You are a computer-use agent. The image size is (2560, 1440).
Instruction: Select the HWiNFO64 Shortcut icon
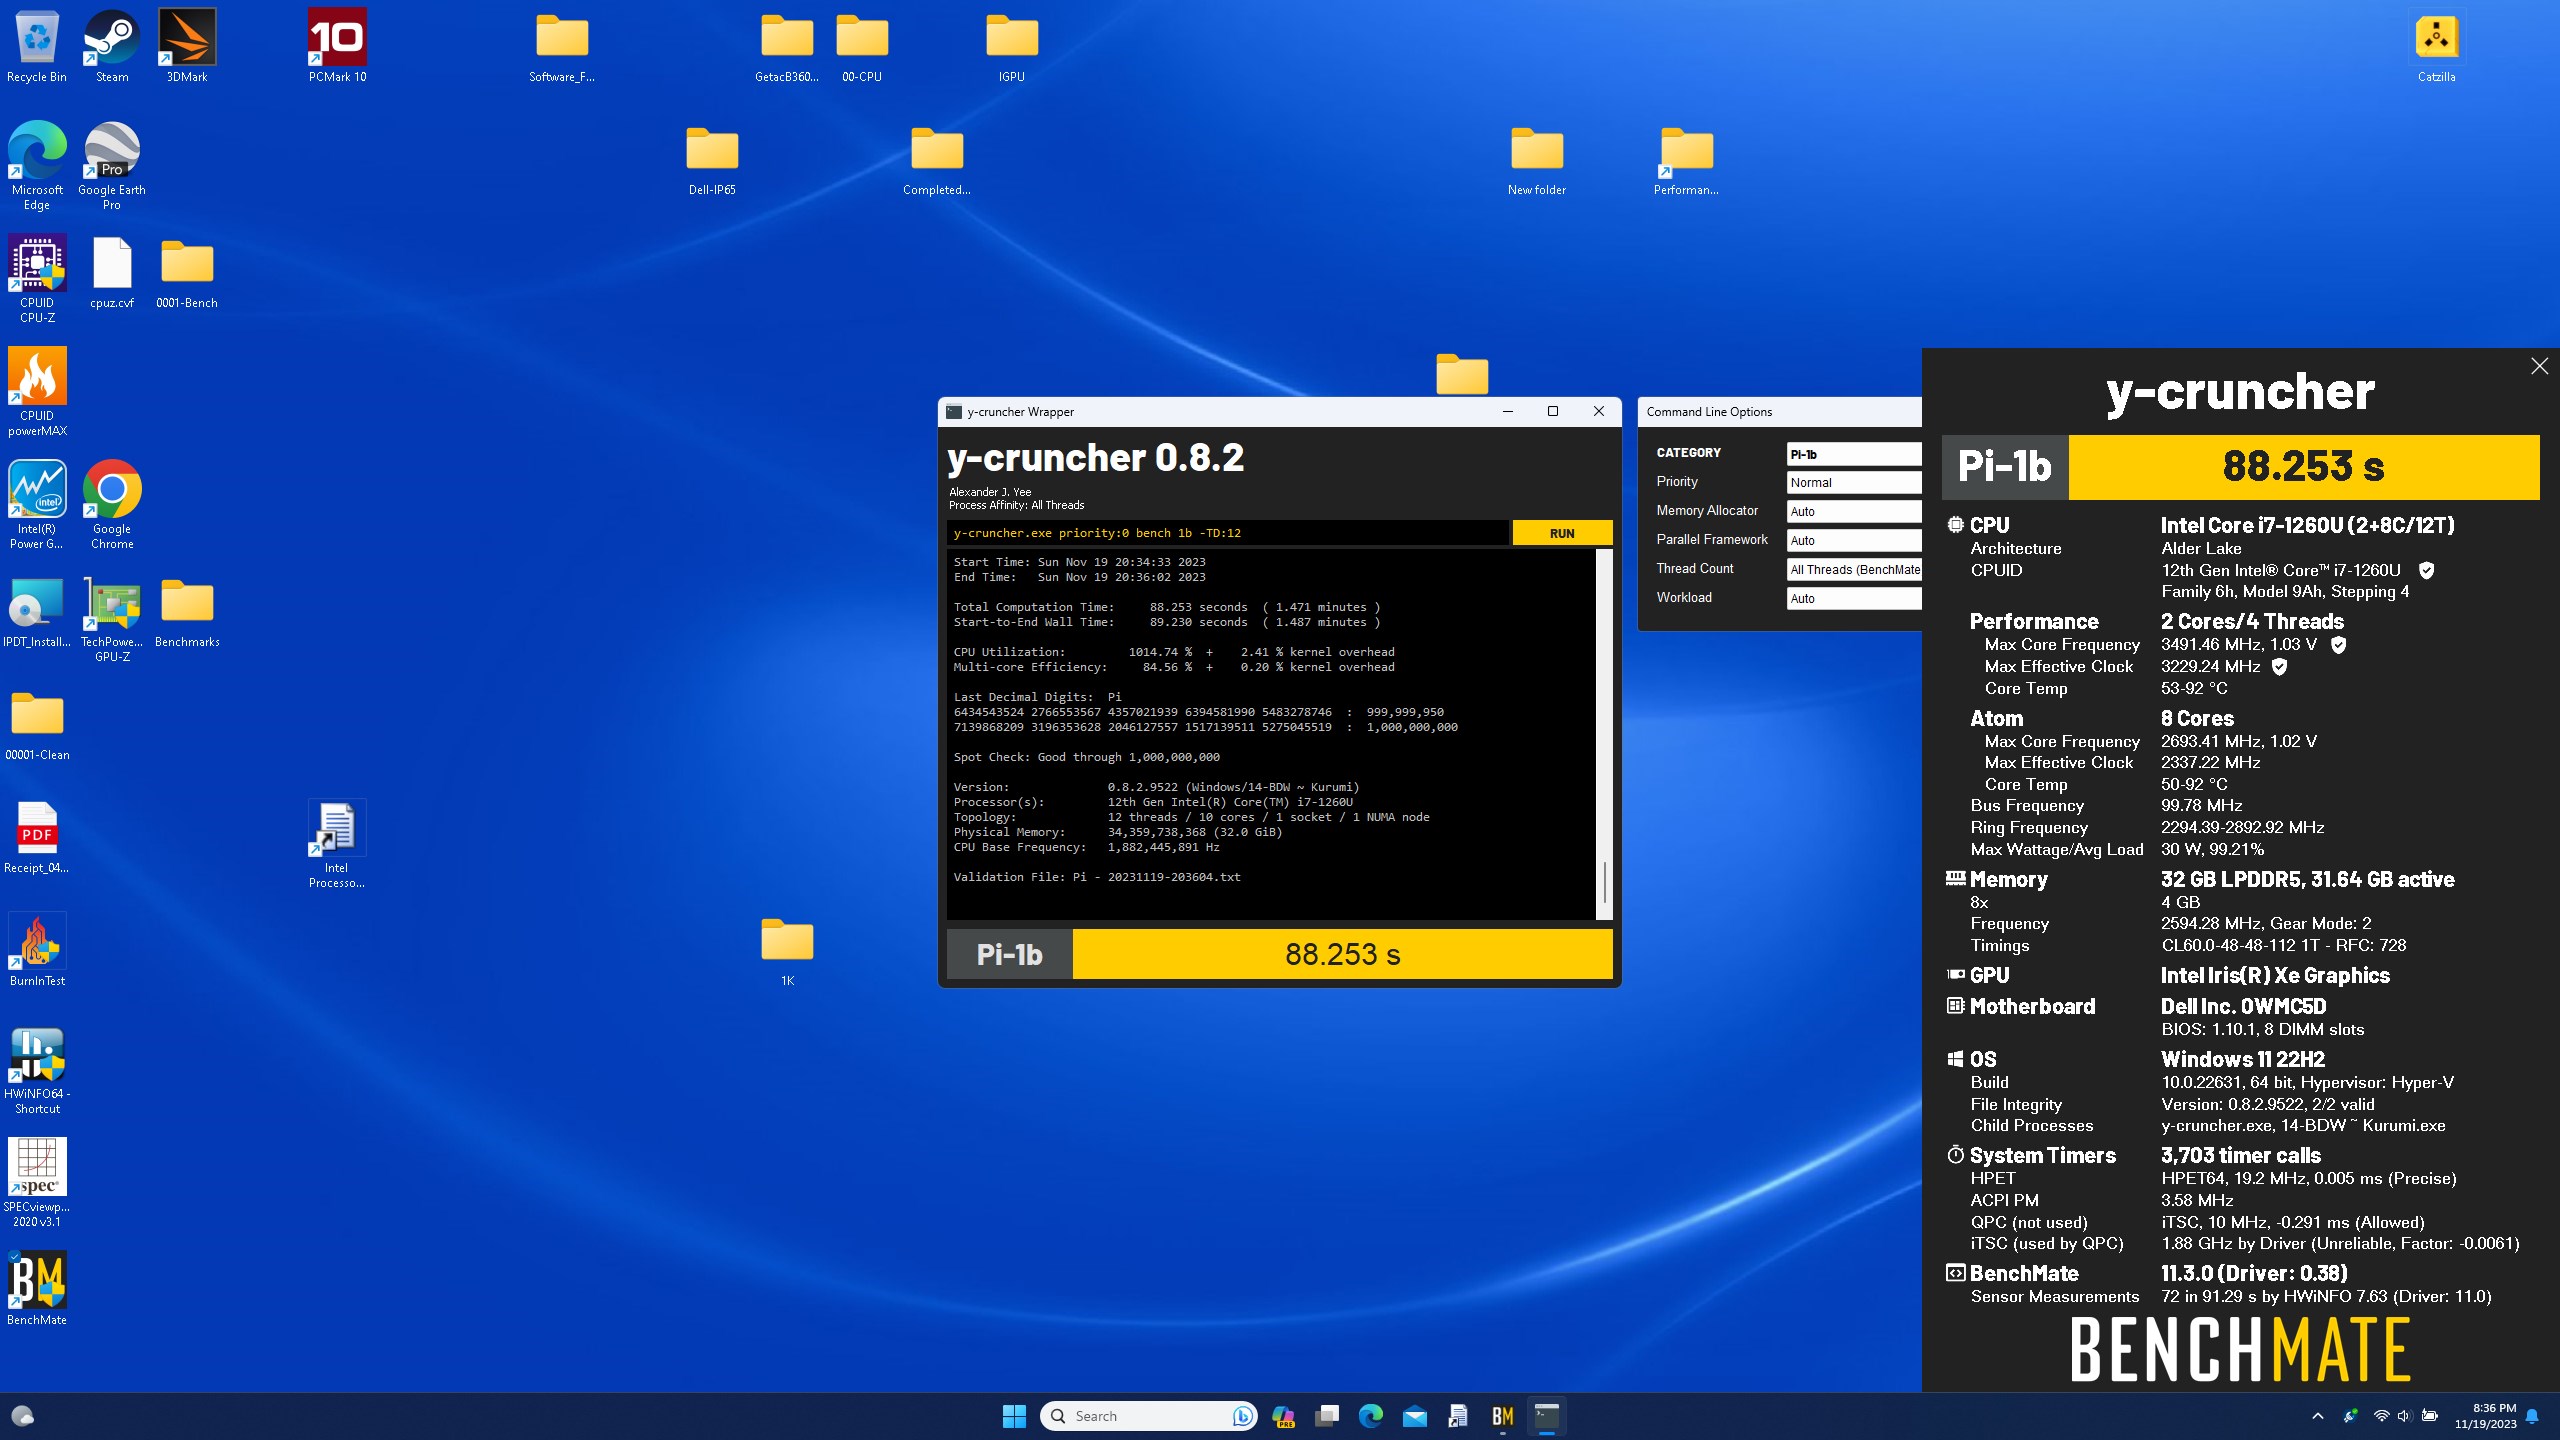[37, 1070]
